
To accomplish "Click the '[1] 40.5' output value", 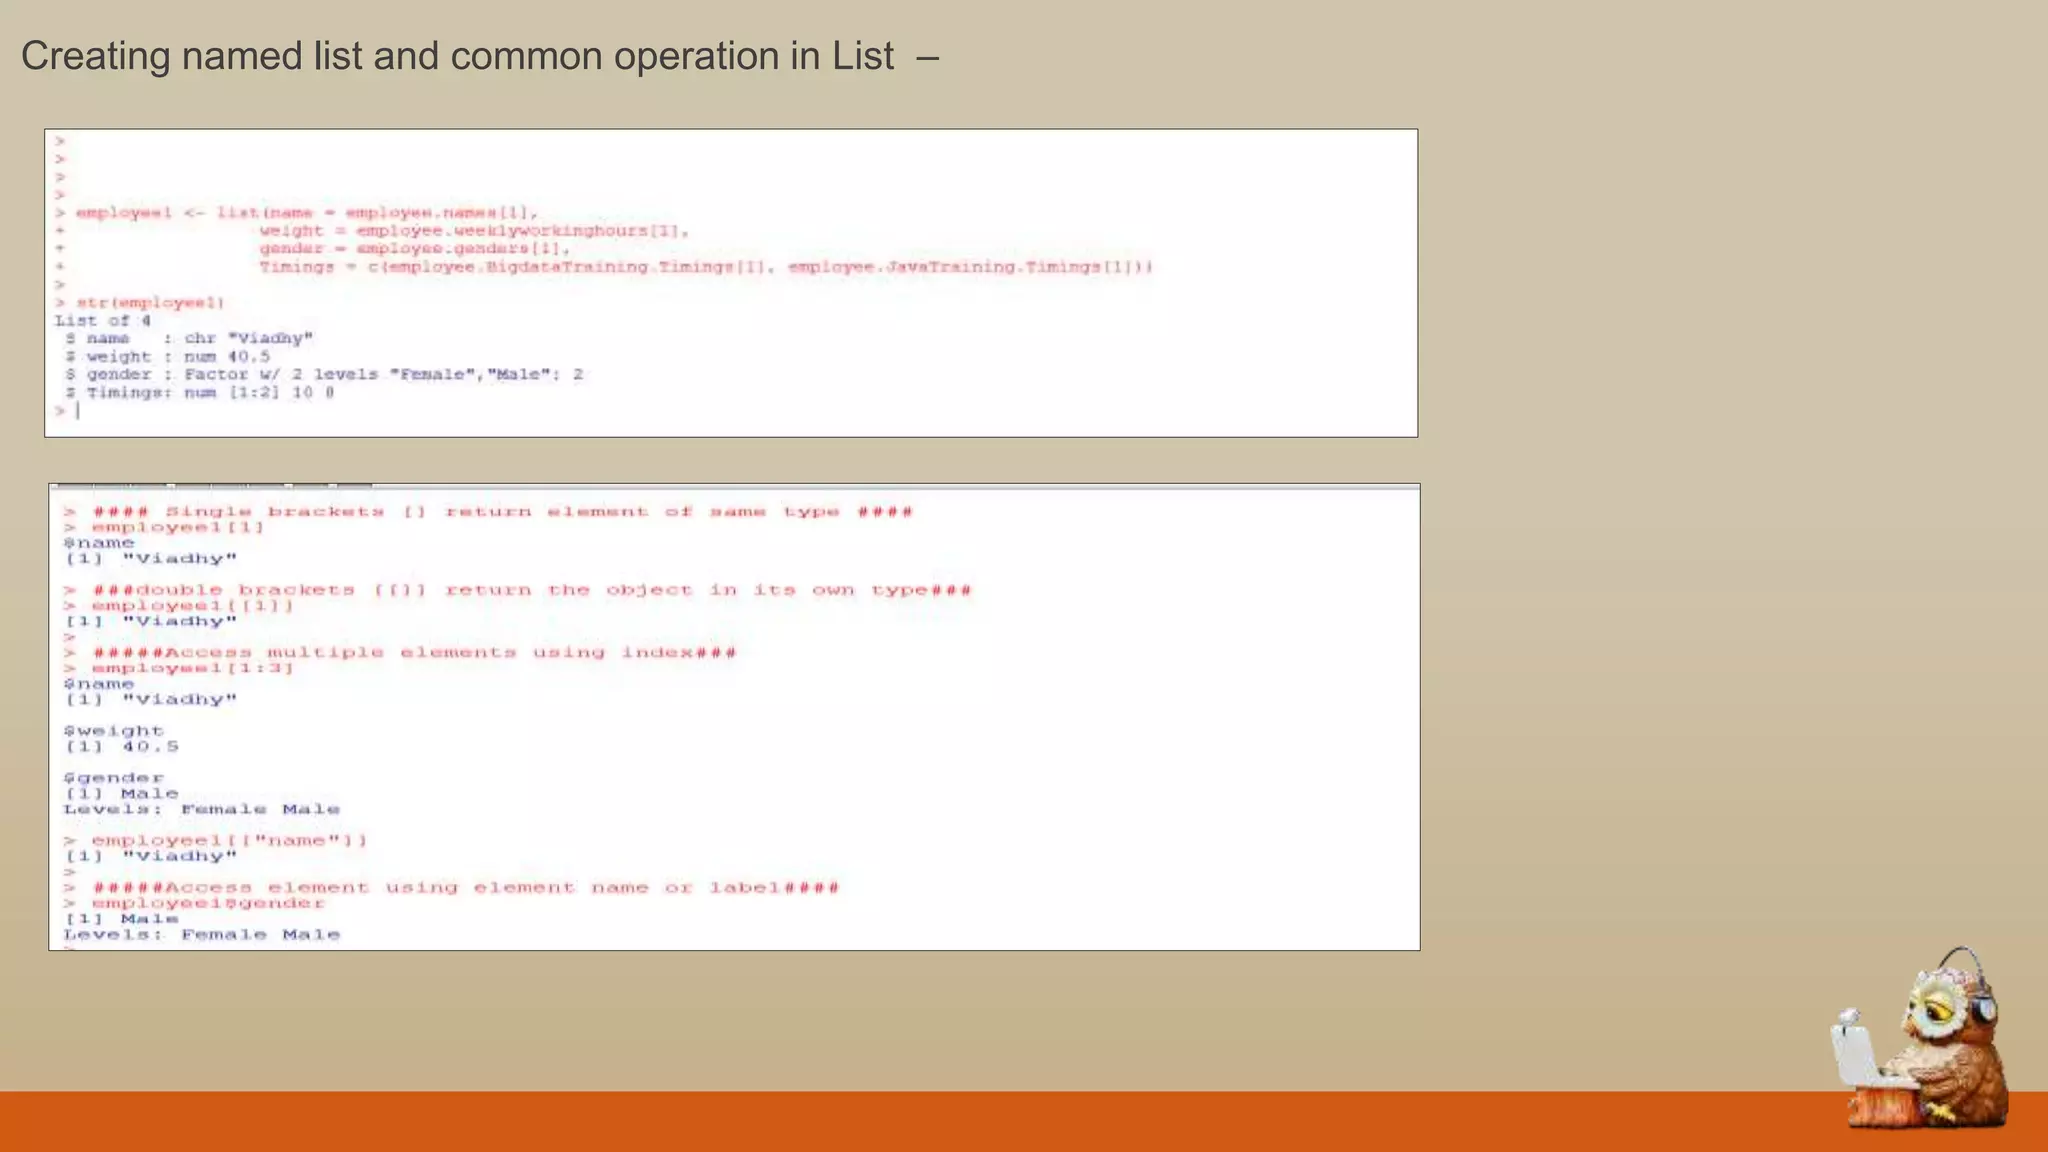I will 122,747.
